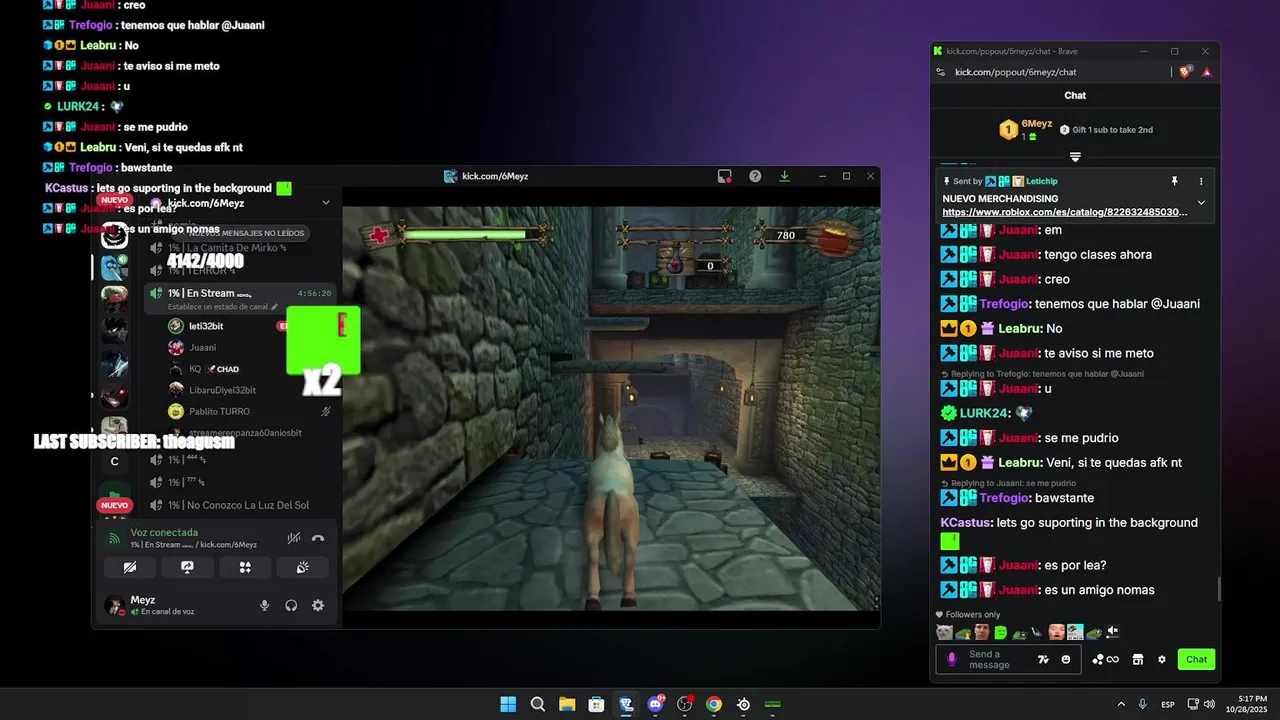
Task: Click Voz conectada status text
Action: (x=164, y=532)
